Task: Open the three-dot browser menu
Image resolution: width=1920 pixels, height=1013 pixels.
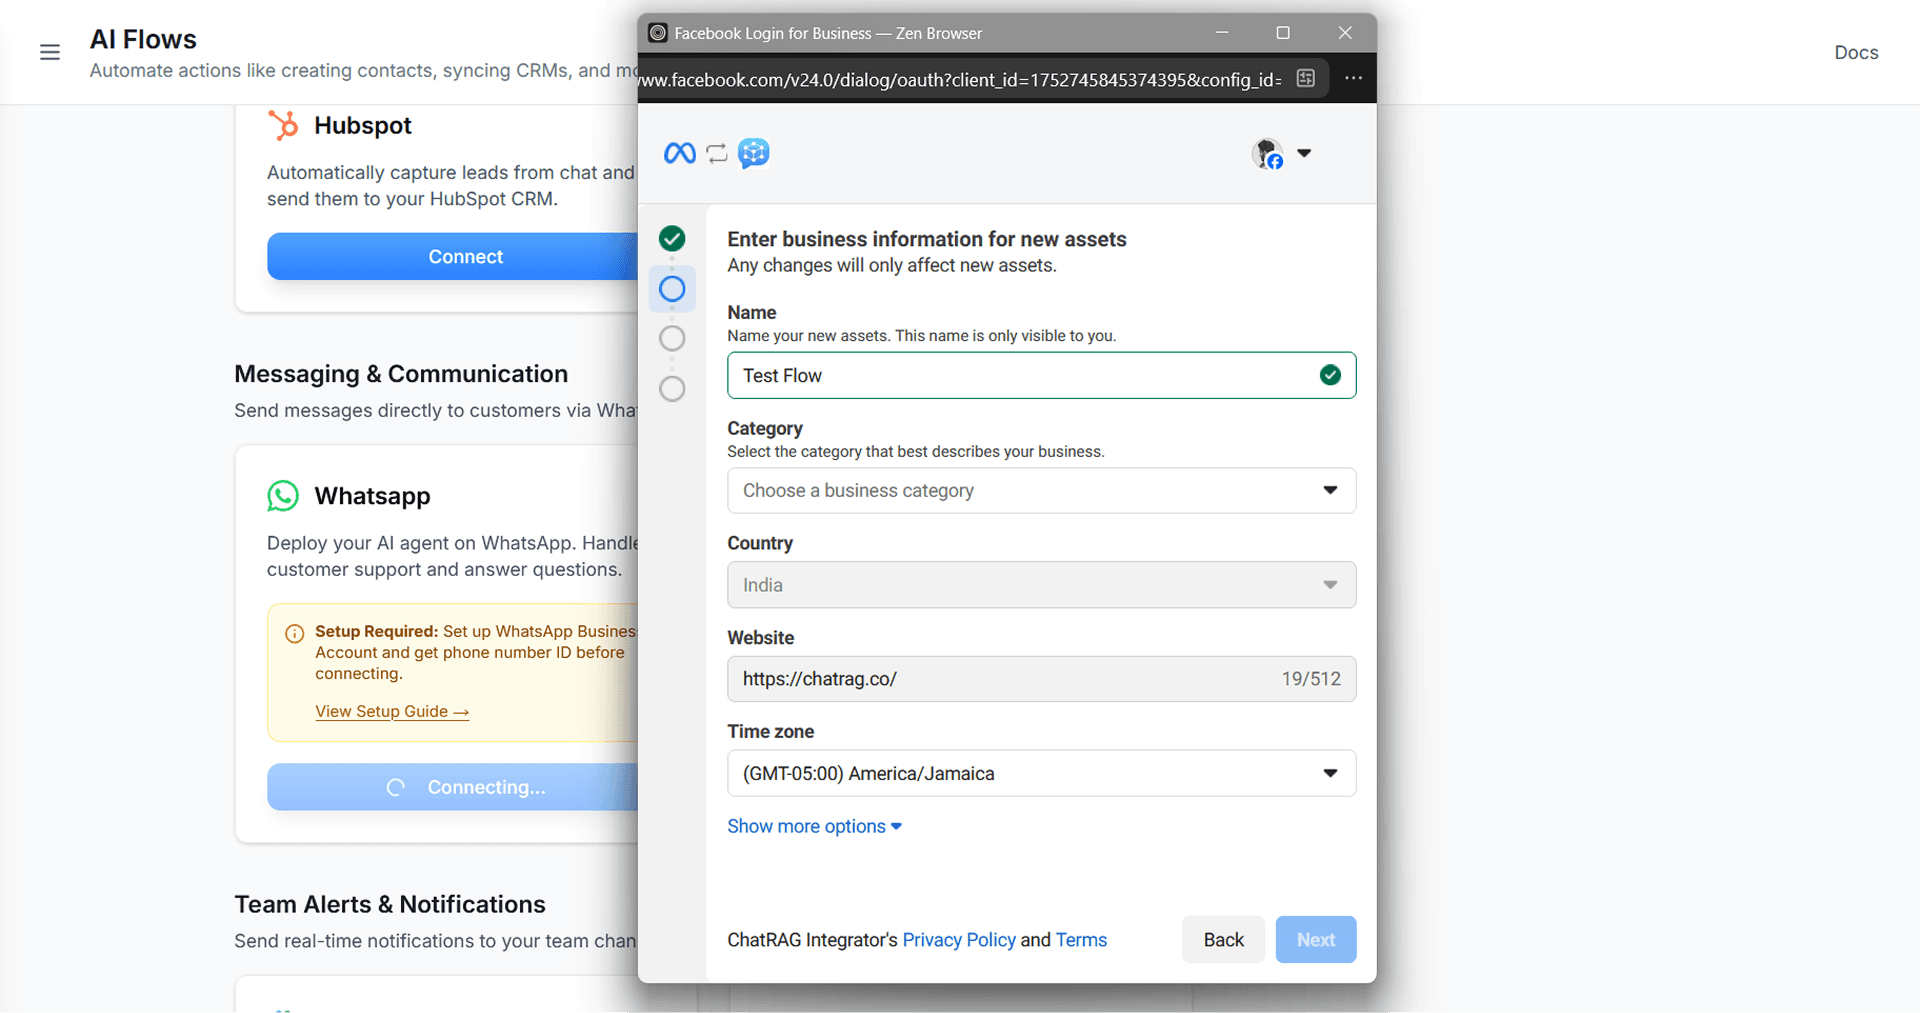Action: click(x=1353, y=79)
